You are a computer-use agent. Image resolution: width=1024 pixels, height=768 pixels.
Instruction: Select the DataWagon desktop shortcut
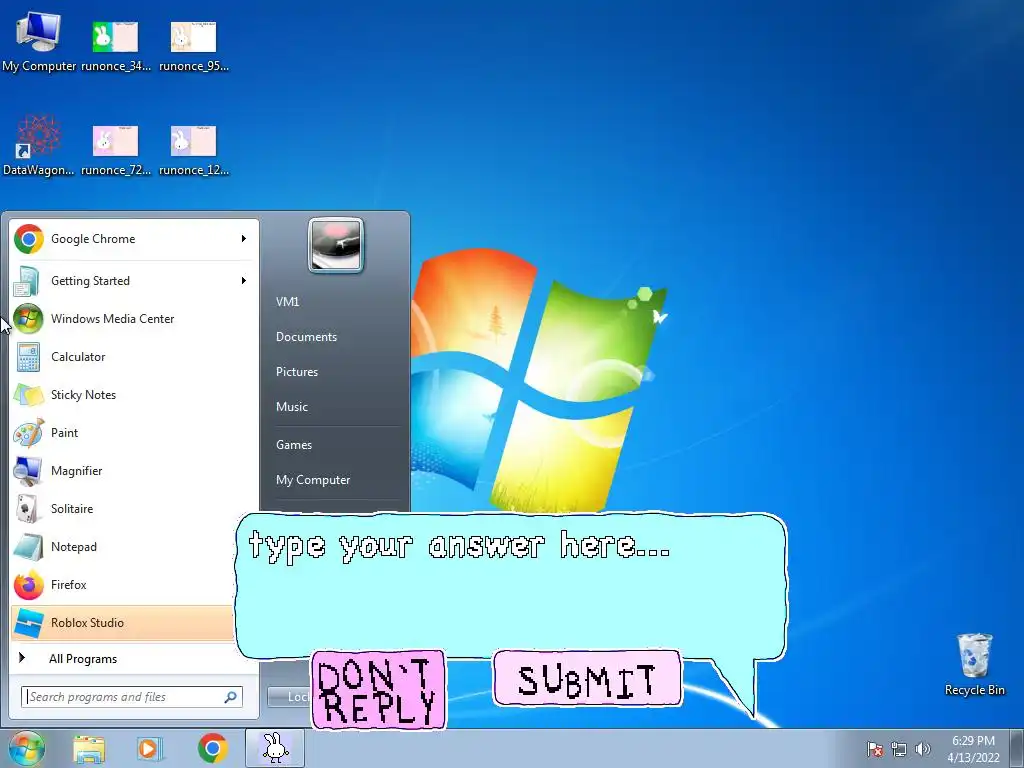pyautogui.click(x=39, y=146)
